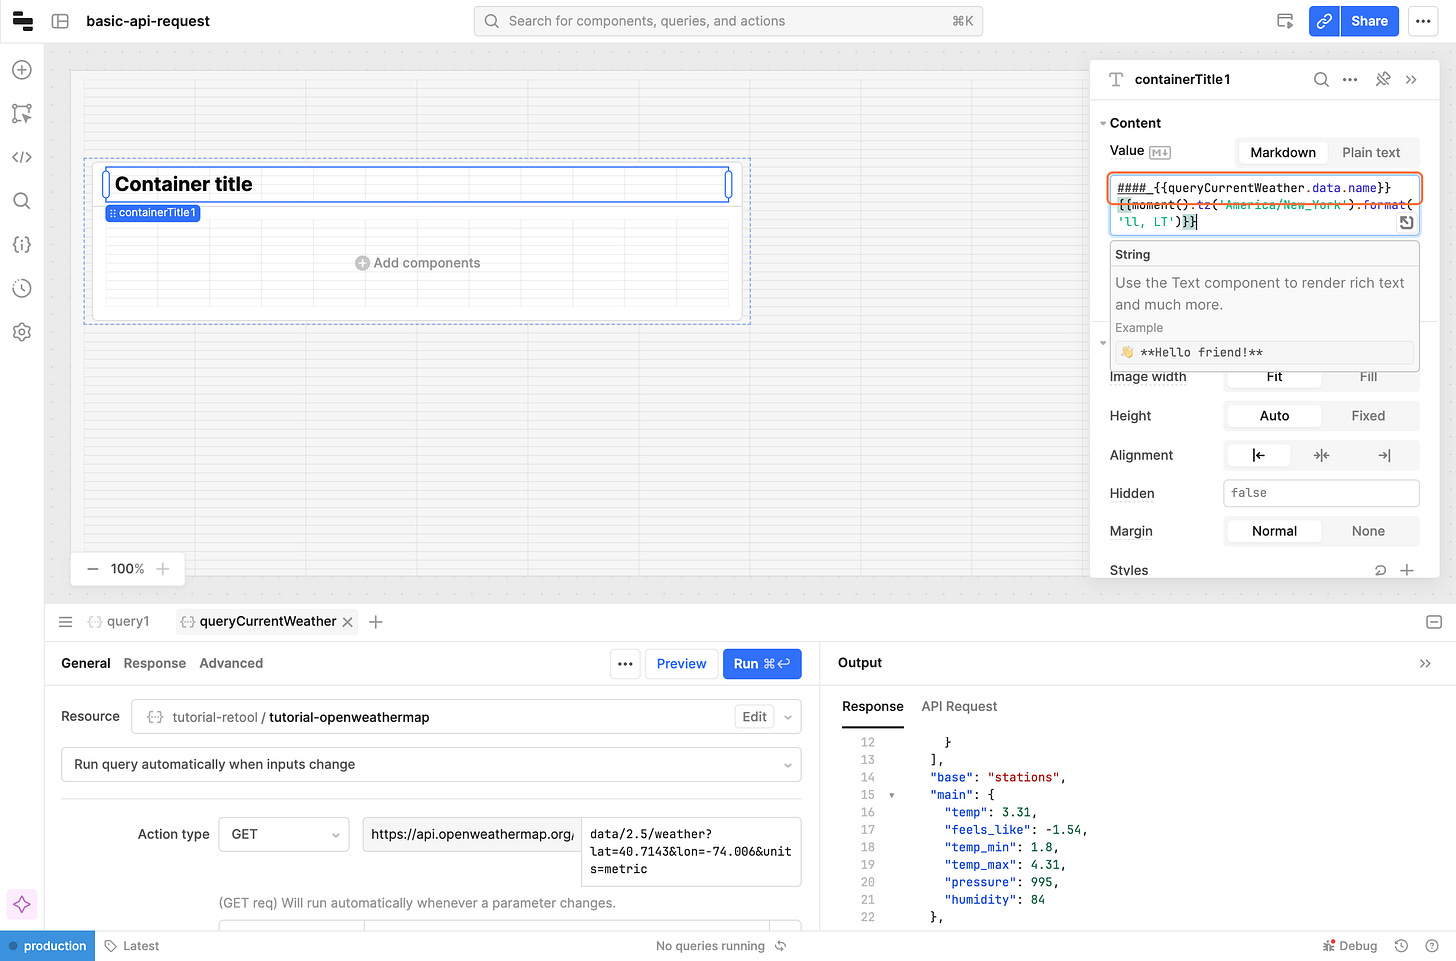Collapse the Output panel chevrons

point(1425,663)
